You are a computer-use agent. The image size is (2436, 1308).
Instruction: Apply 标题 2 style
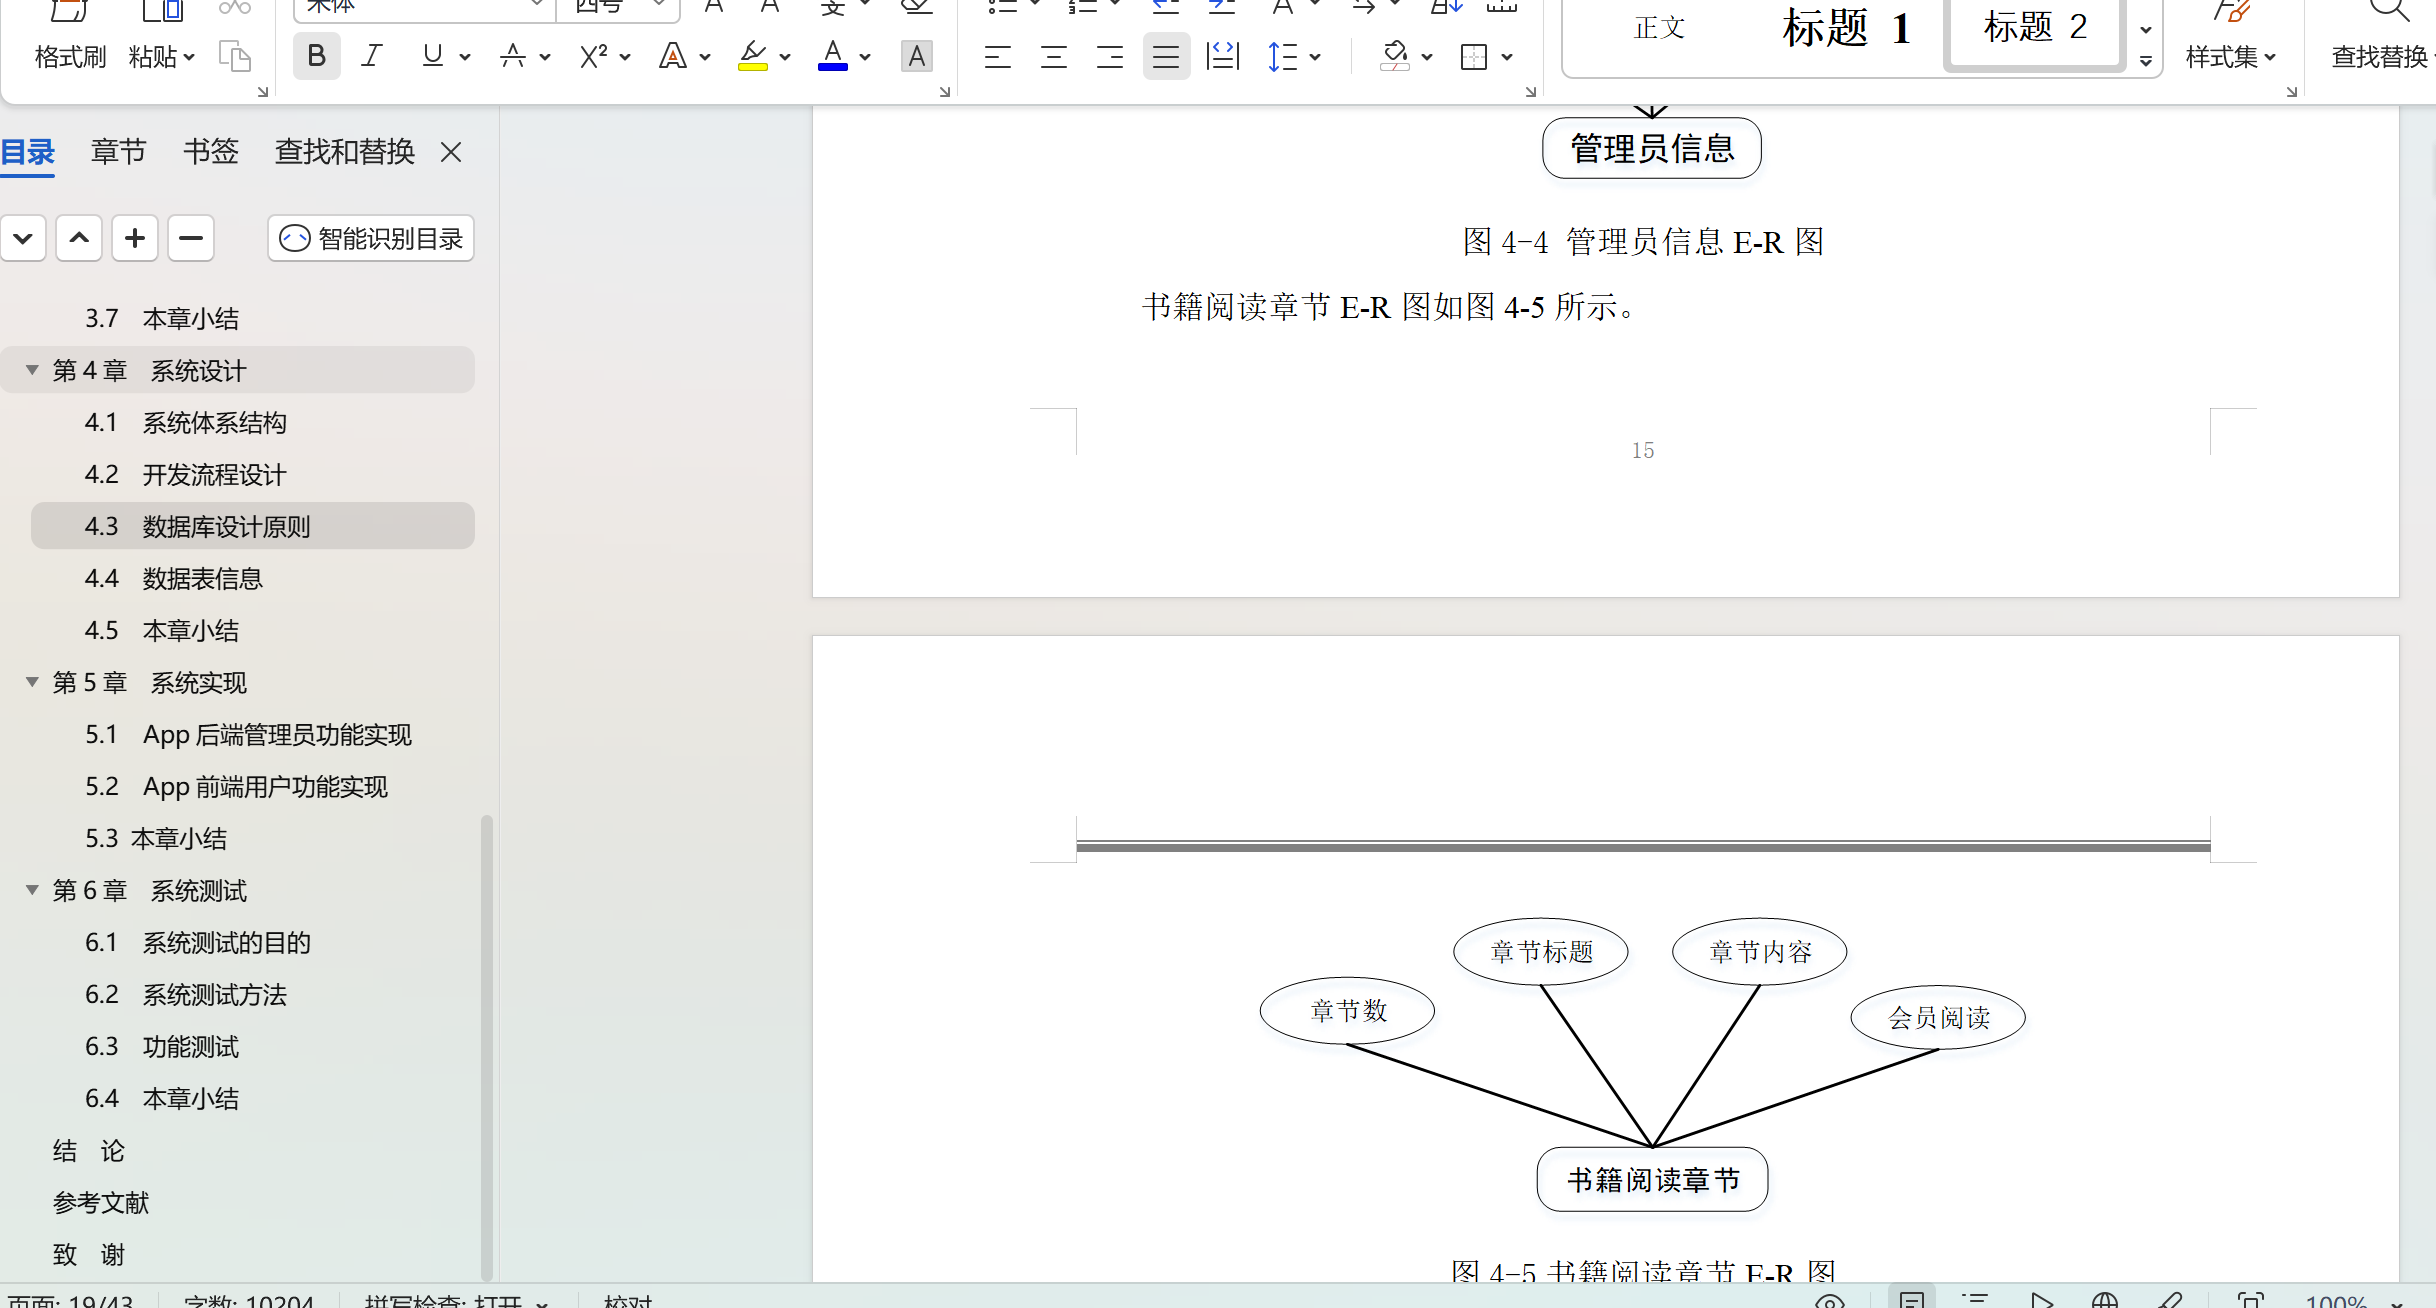coord(2034,28)
